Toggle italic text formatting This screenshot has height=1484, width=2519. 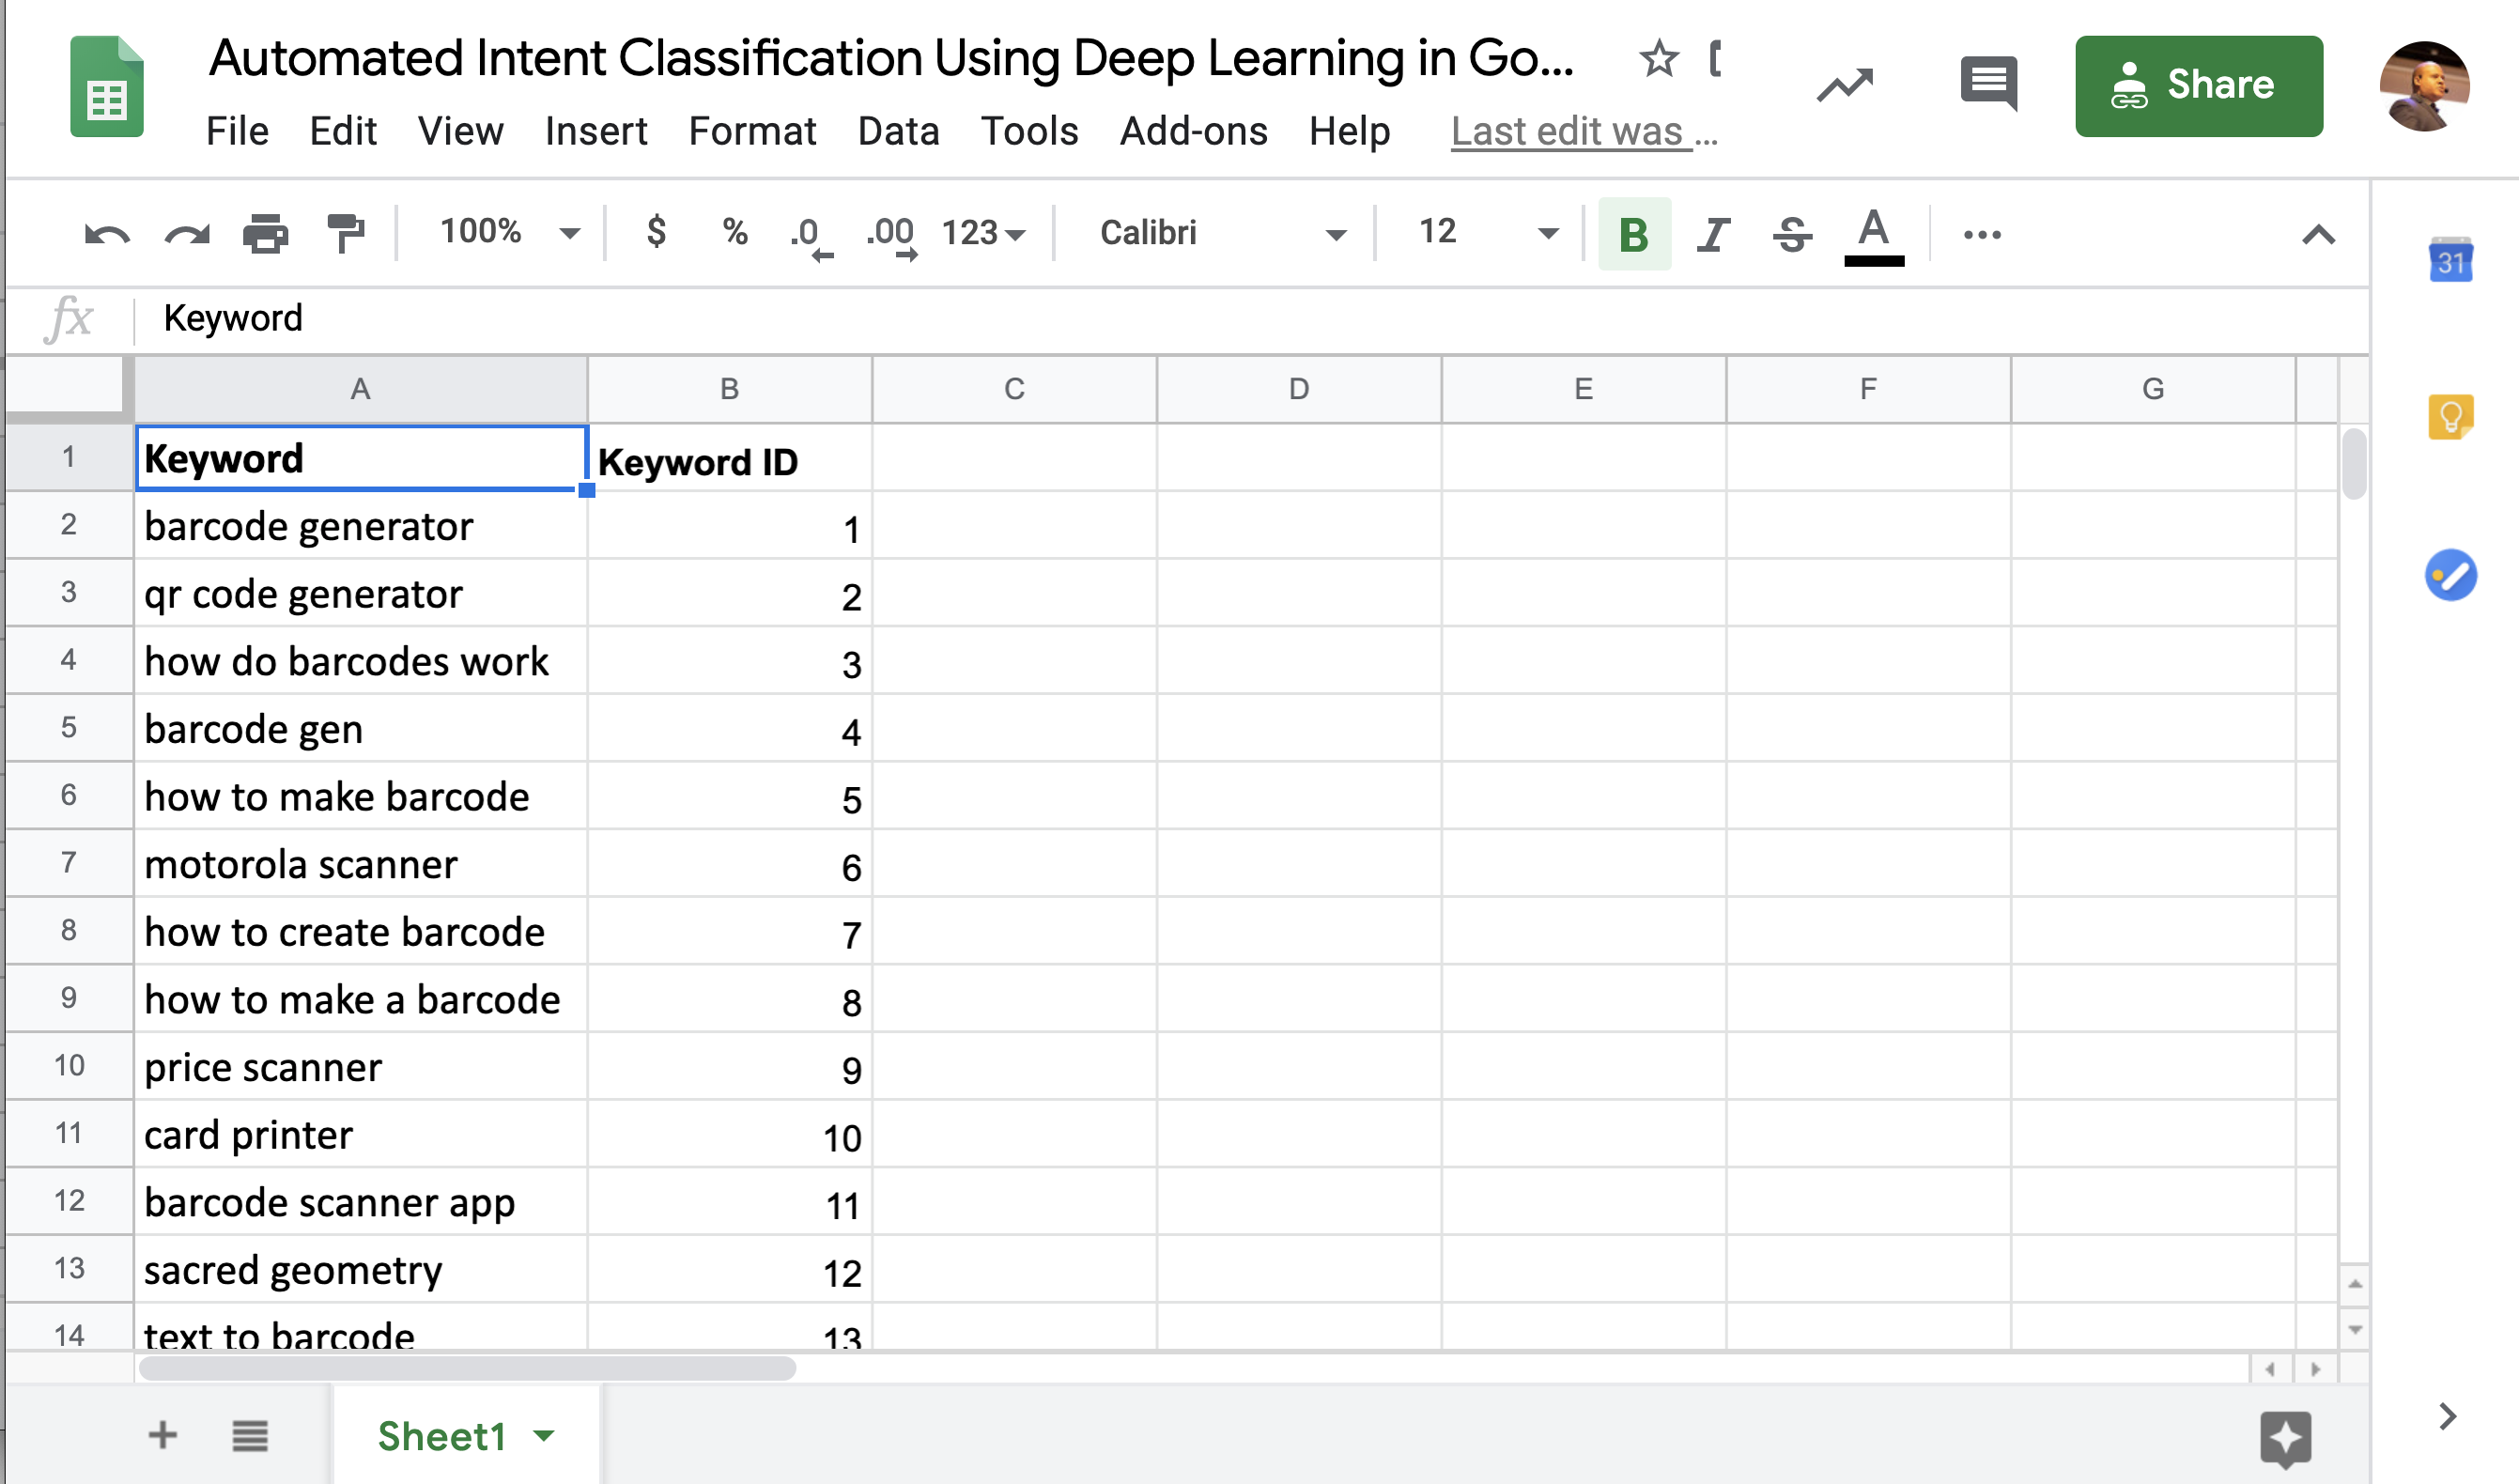tap(1713, 235)
